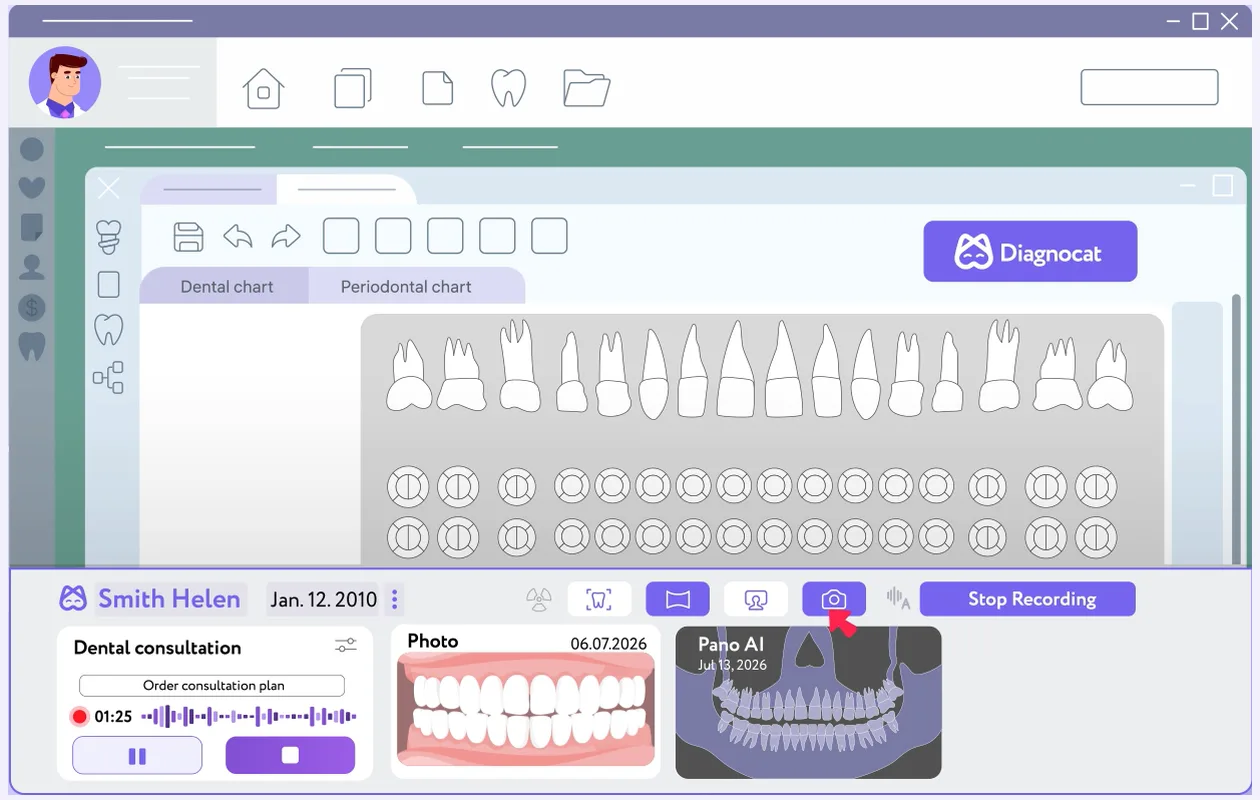
Task: Close the inner chart panel with X
Action: pos(109,188)
